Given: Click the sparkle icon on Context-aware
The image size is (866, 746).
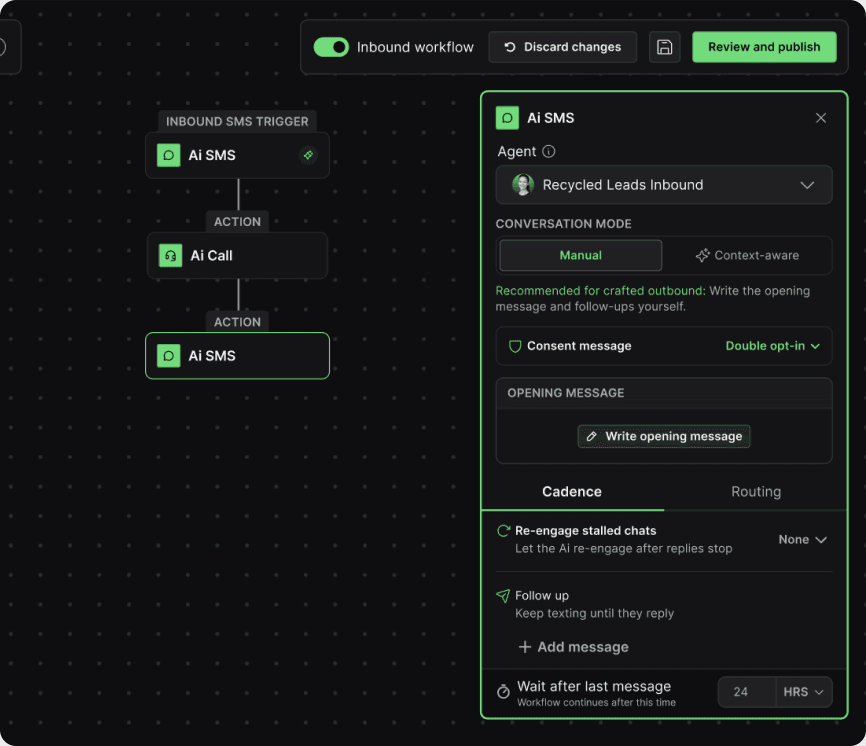Looking at the screenshot, I should (x=702, y=255).
